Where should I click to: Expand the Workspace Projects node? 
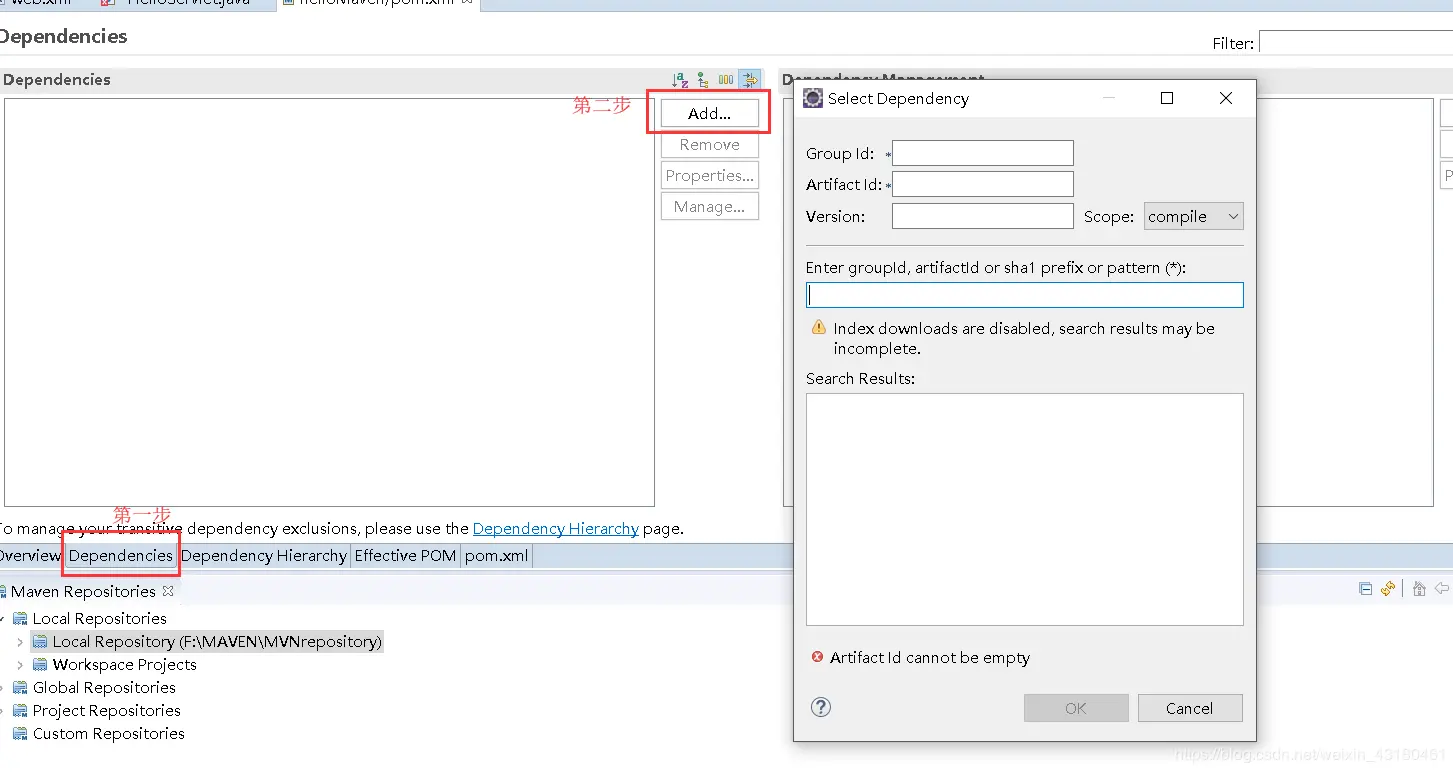coord(20,664)
